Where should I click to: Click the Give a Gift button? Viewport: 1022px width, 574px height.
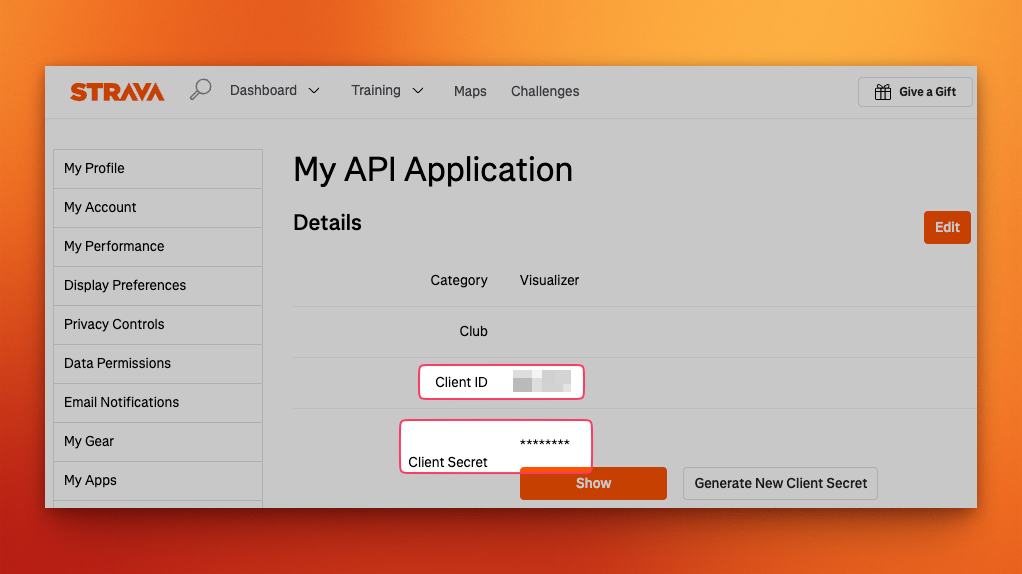(915, 92)
